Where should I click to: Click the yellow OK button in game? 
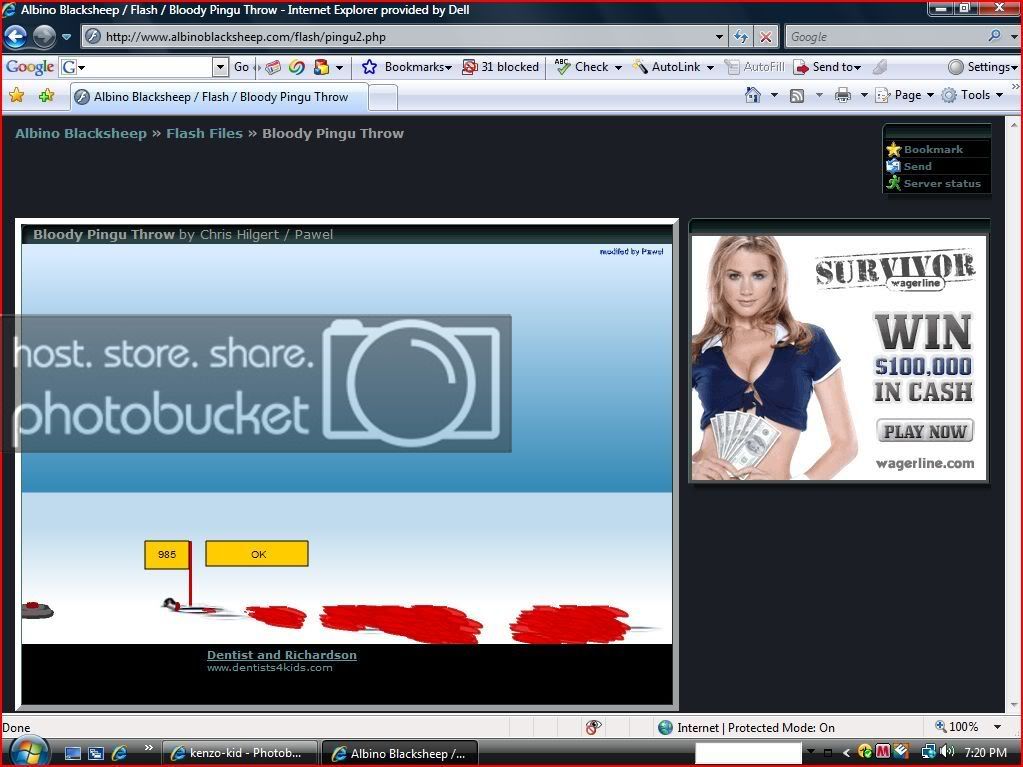click(x=257, y=554)
